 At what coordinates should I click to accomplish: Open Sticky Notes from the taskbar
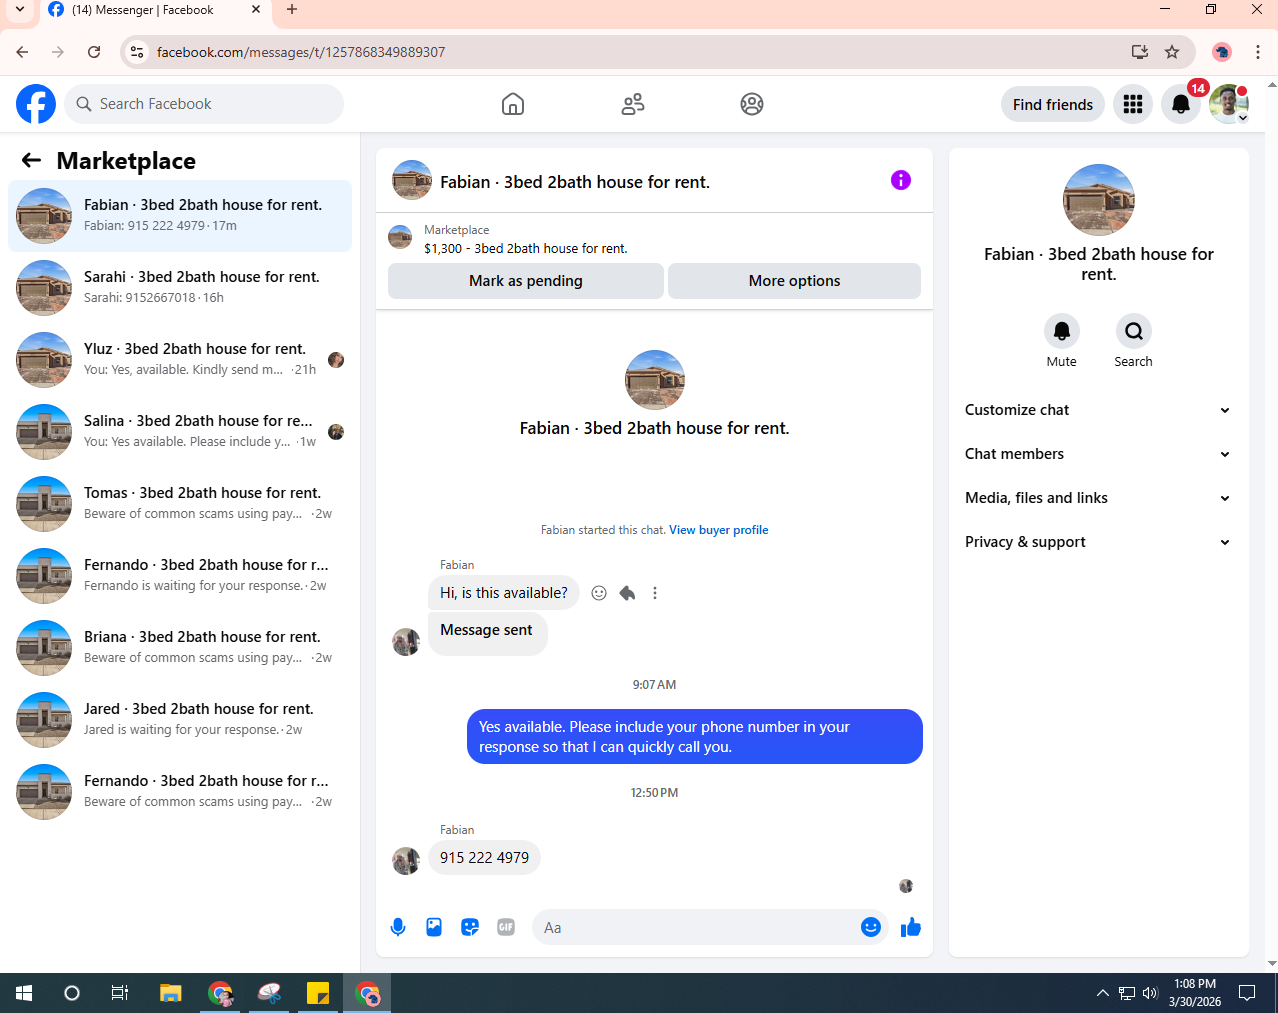[318, 993]
